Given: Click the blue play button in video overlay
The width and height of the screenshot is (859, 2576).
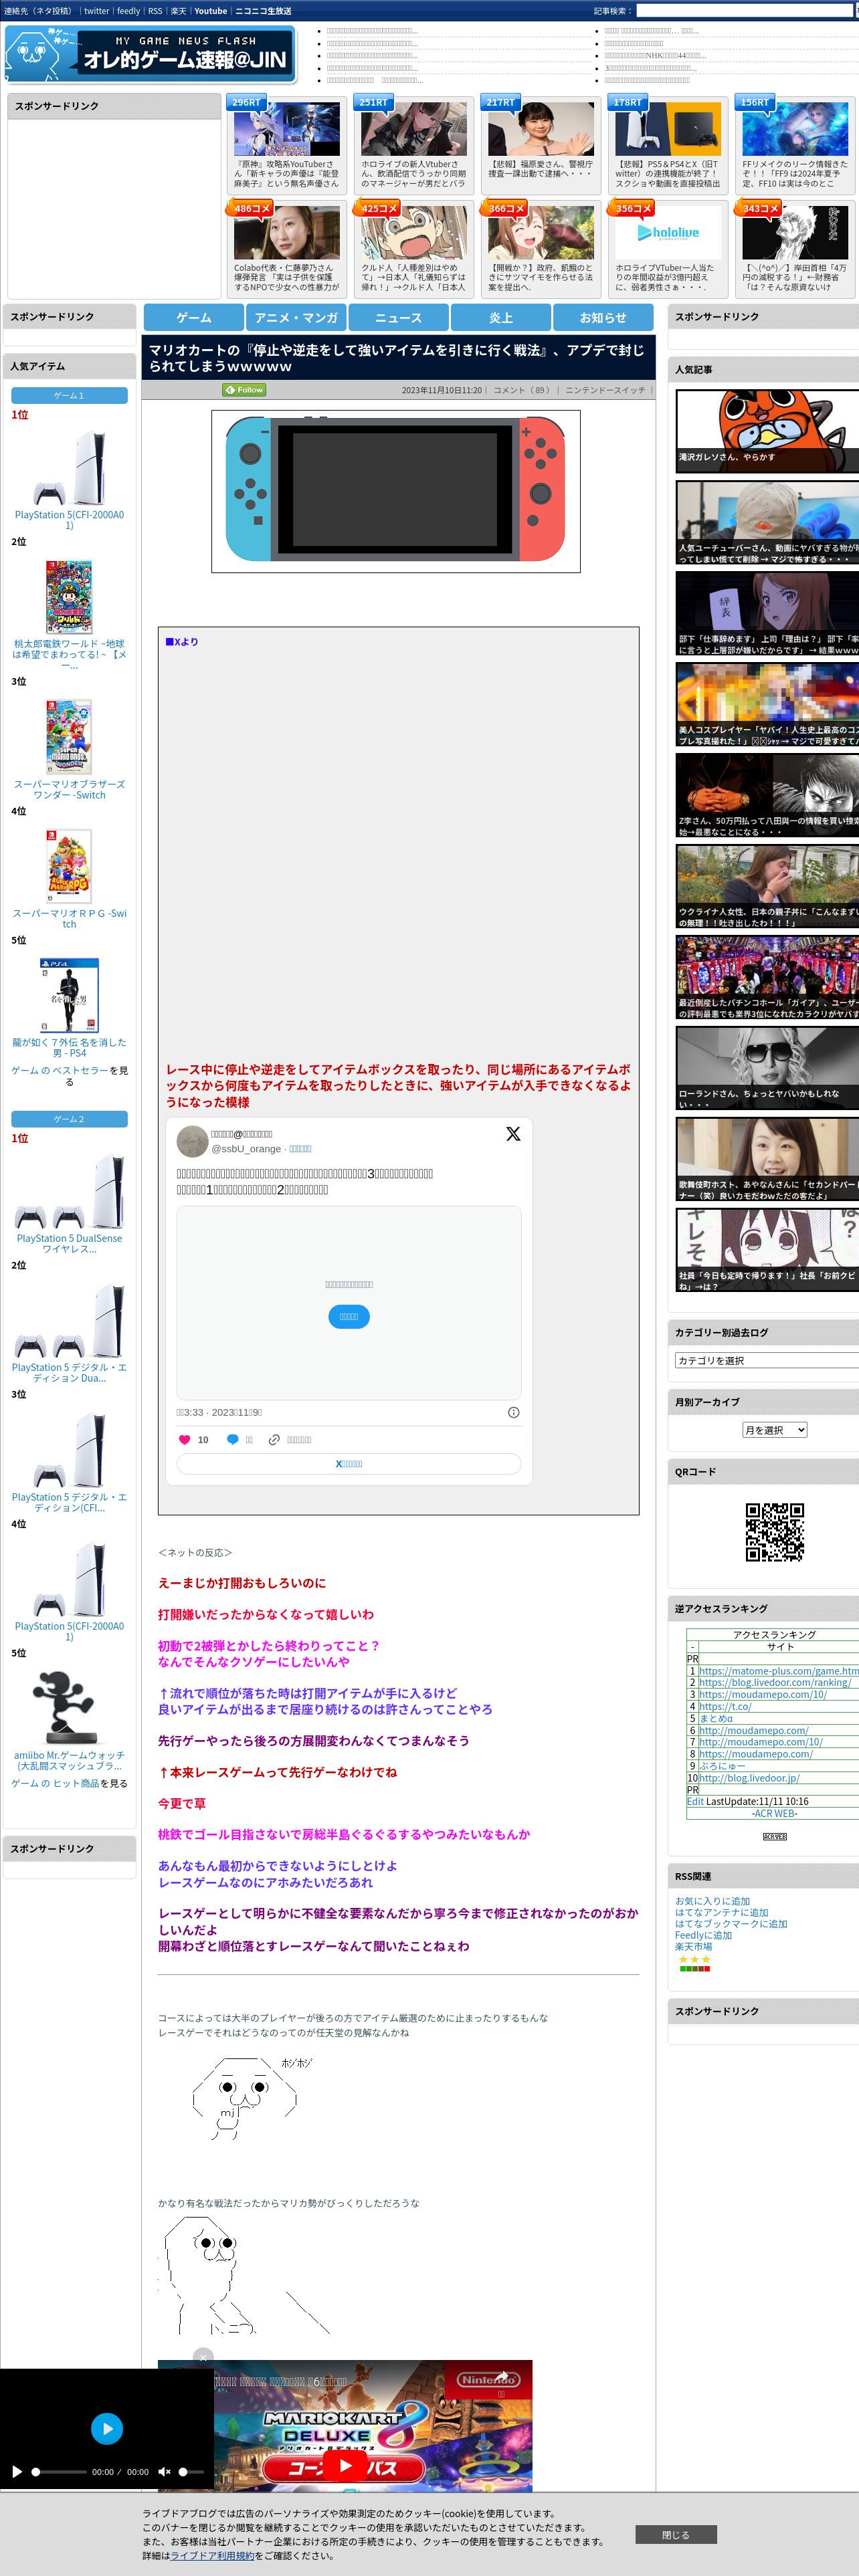Looking at the screenshot, I should pyautogui.click(x=106, y=2428).
